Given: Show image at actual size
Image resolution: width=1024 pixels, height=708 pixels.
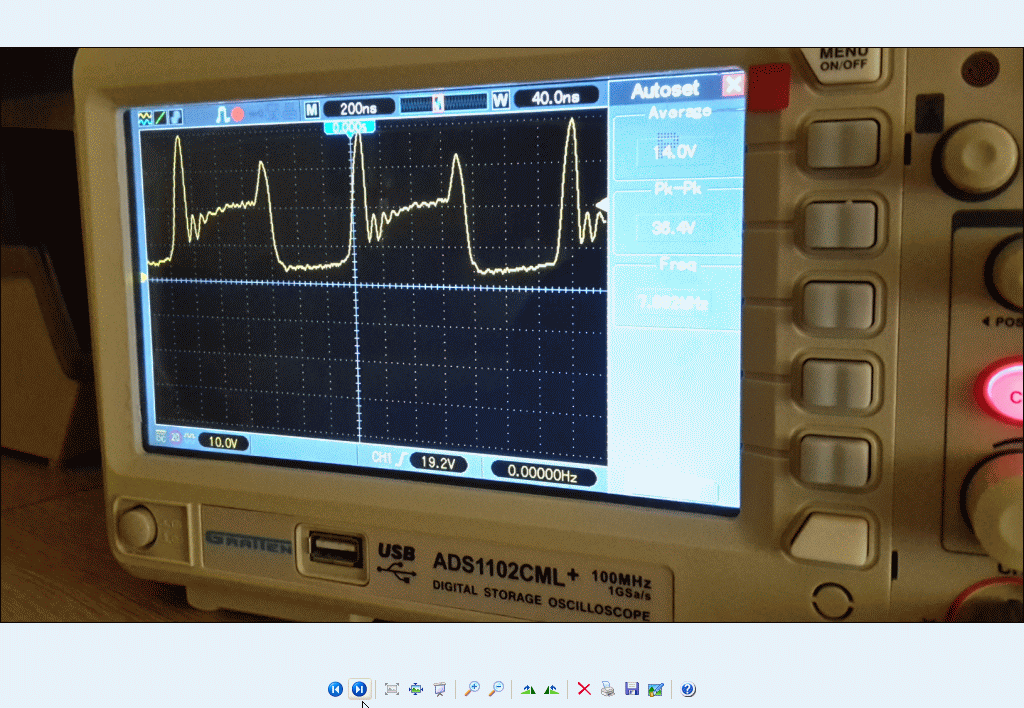Looking at the screenshot, I should coord(416,689).
